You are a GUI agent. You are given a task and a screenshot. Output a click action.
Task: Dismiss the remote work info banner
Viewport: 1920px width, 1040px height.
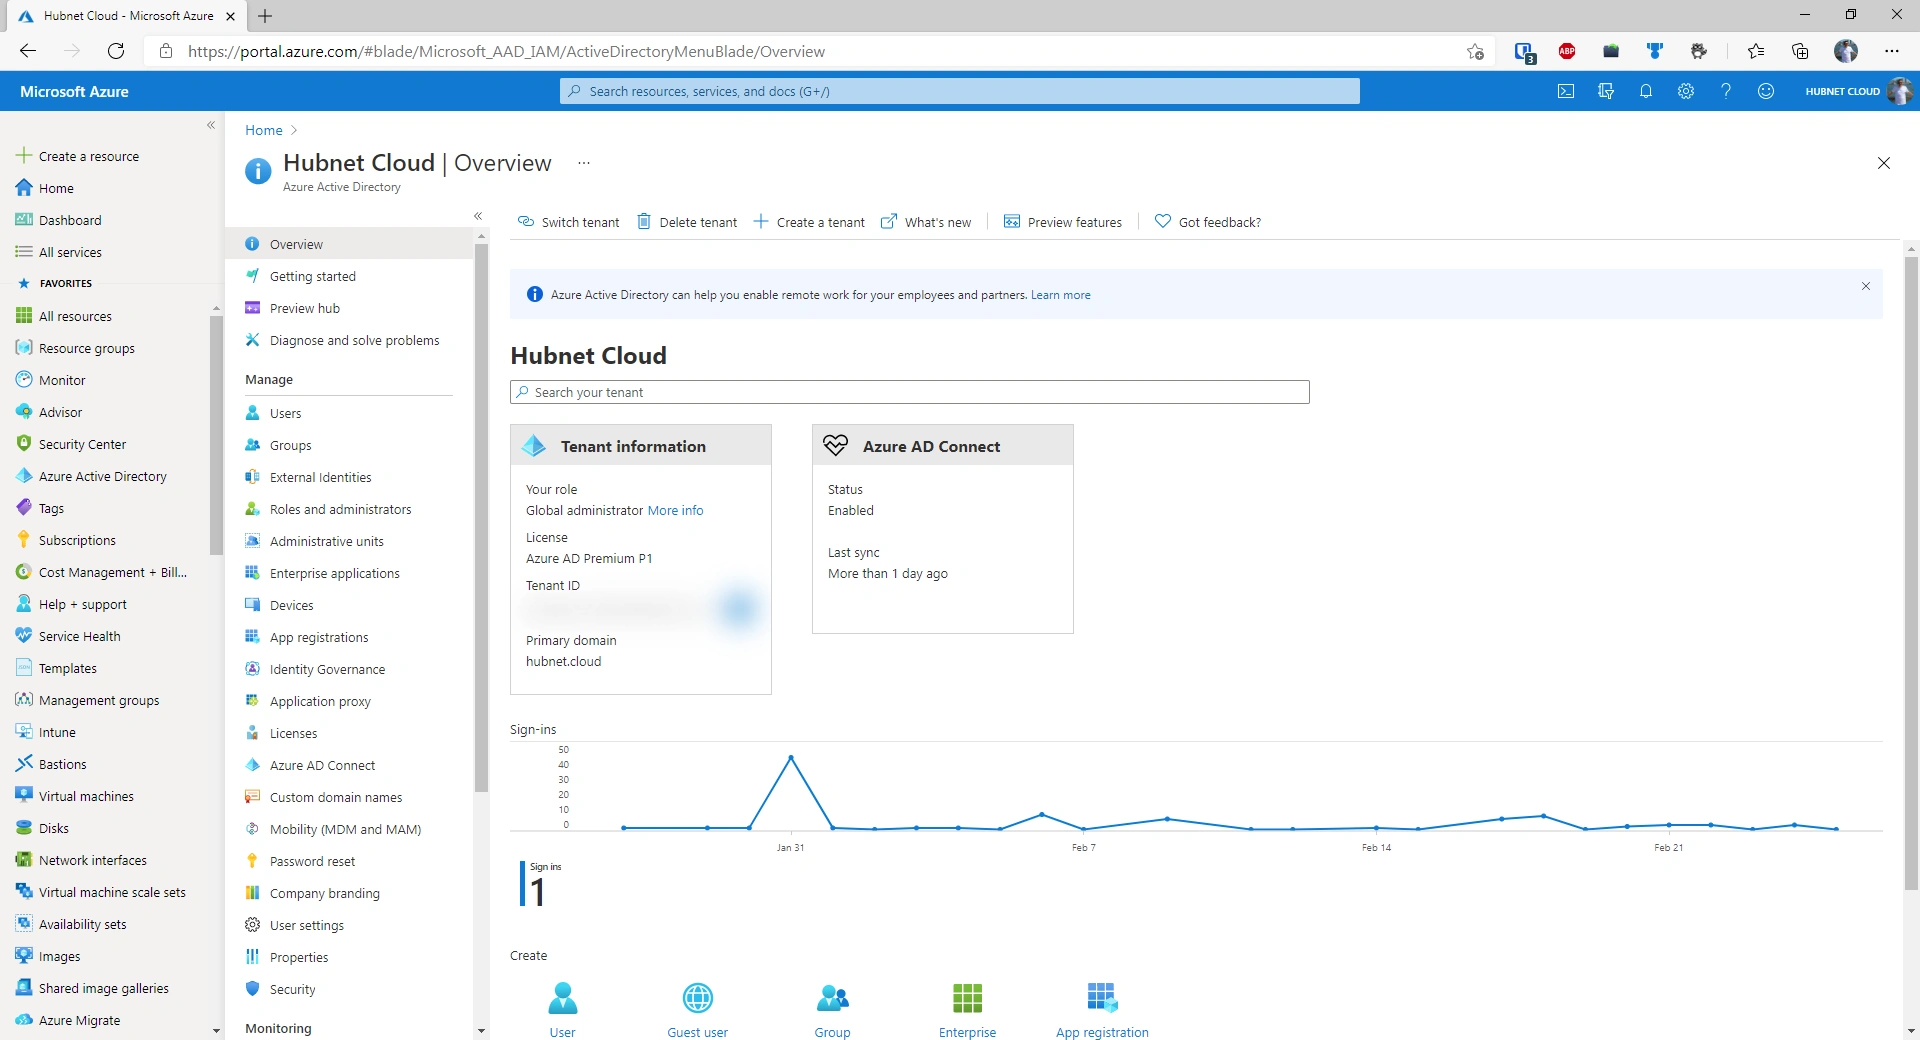click(1866, 286)
